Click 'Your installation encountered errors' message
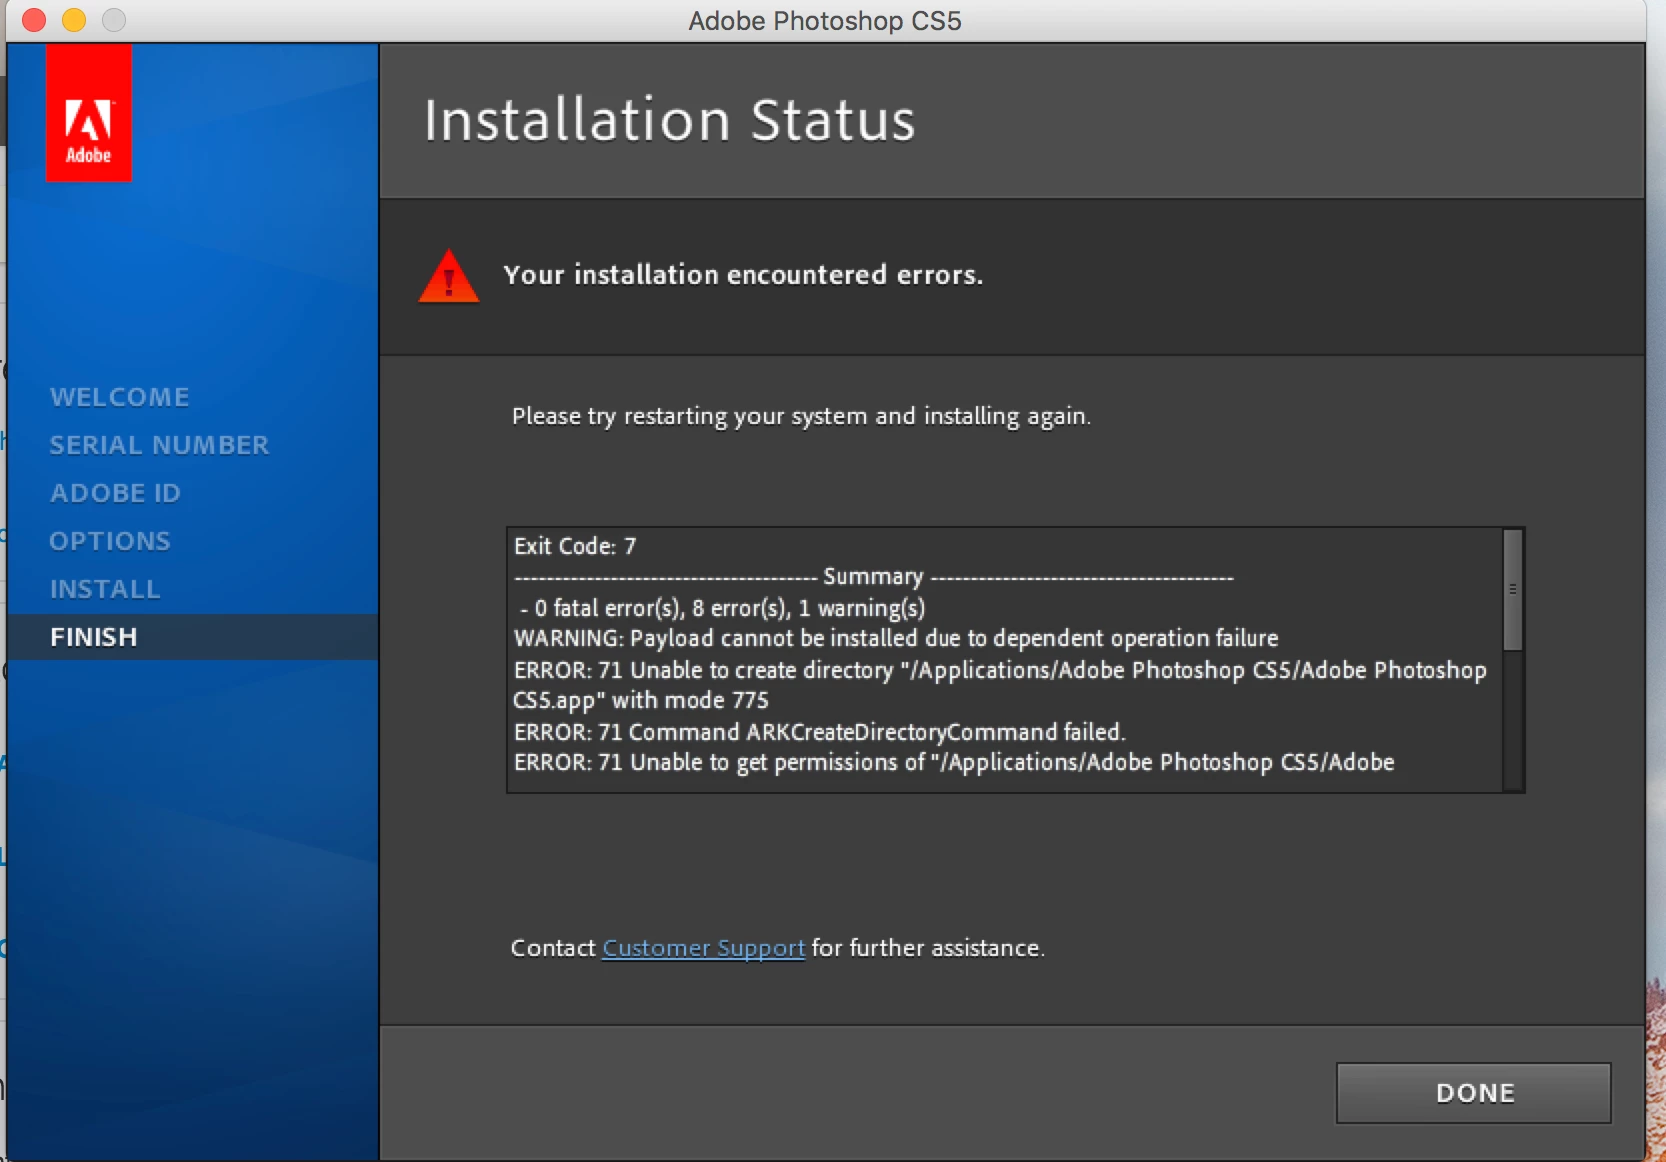 [x=743, y=275]
